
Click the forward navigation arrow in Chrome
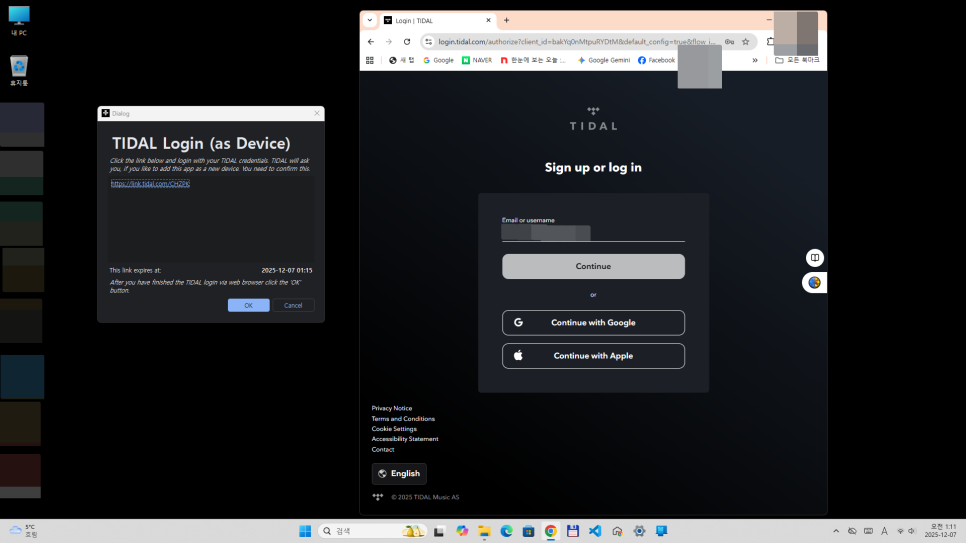(x=389, y=42)
